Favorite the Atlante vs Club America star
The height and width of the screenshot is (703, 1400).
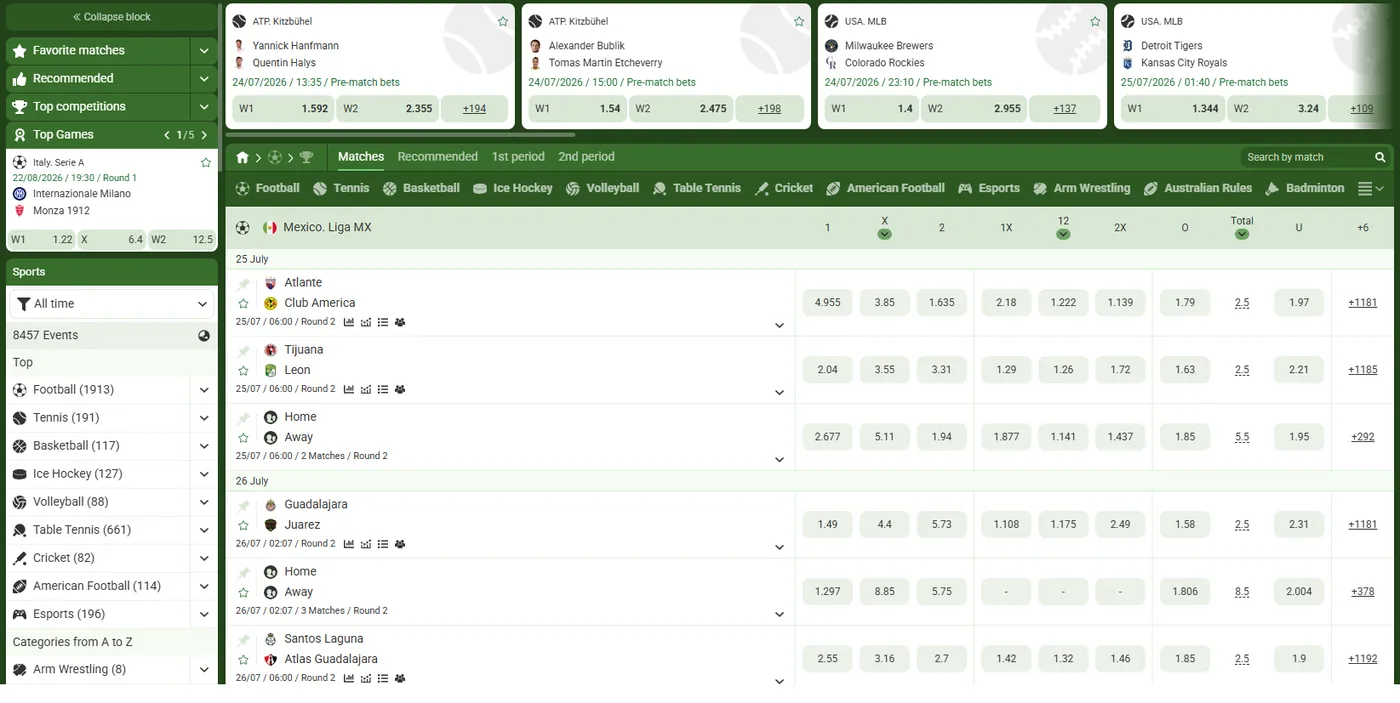(x=243, y=304)
